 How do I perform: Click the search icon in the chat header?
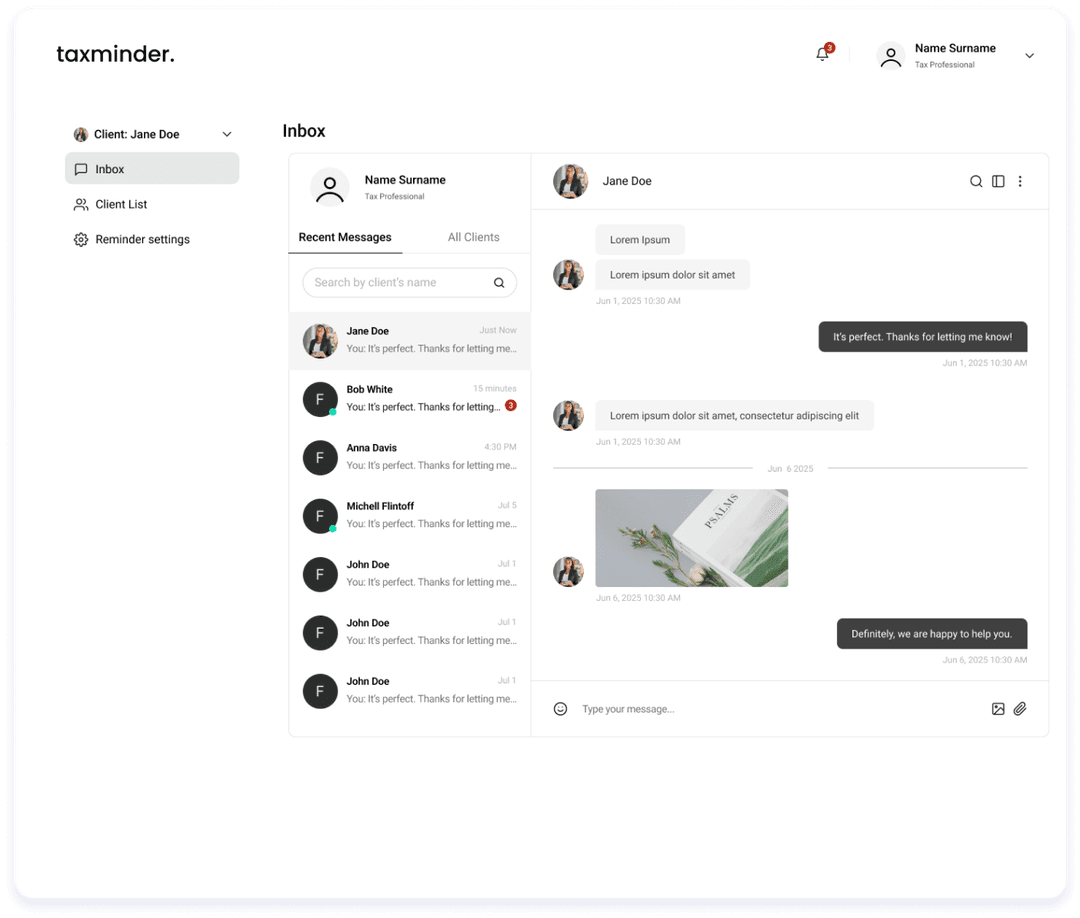point(976,181)
